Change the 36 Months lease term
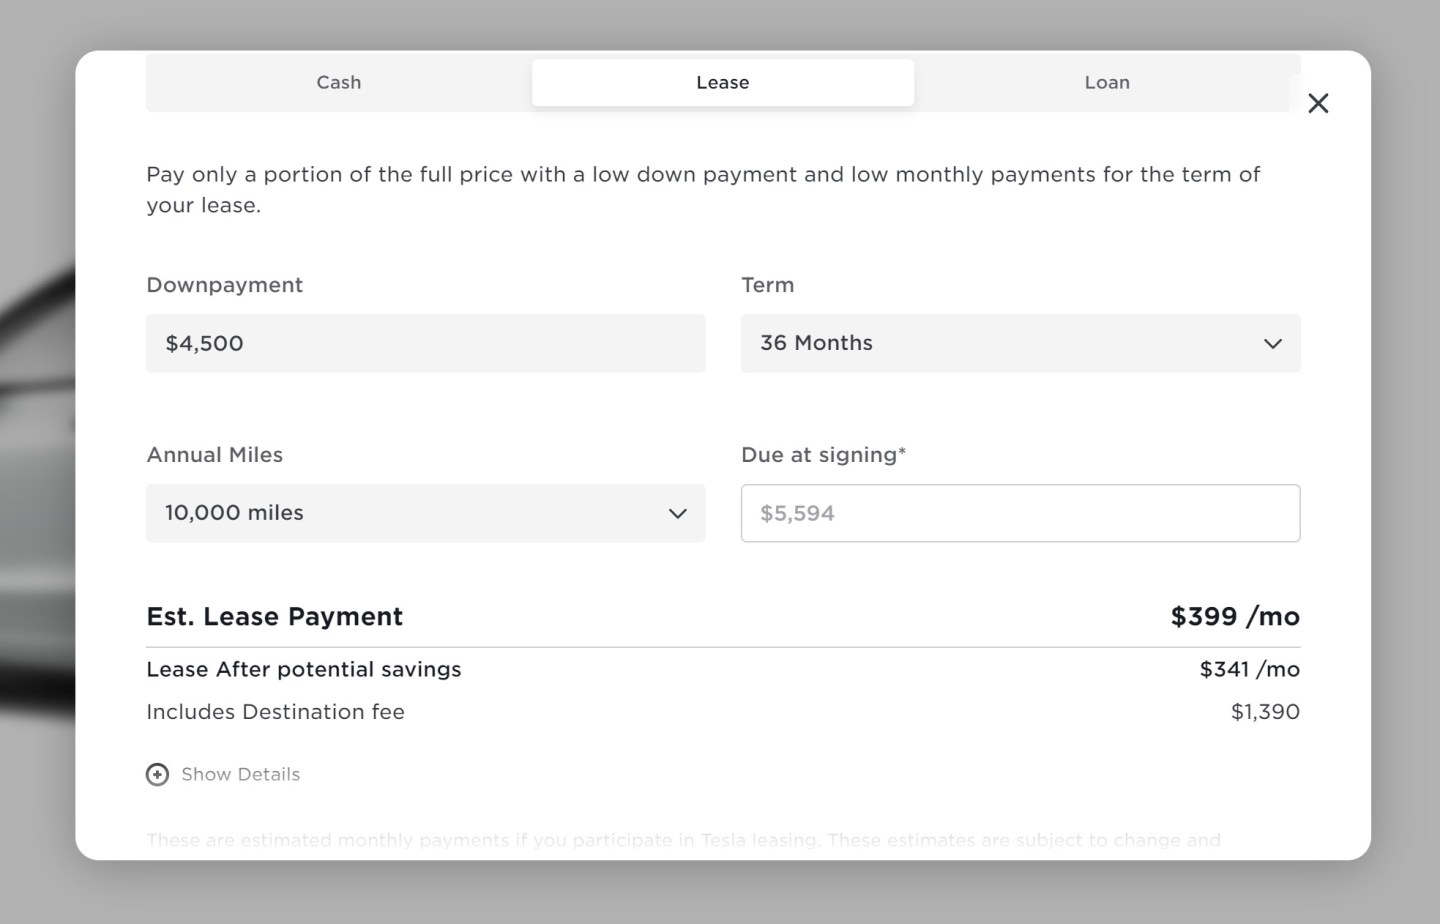The height and width of the screenshot is (924, 1440). click(x=1020, y=343)
